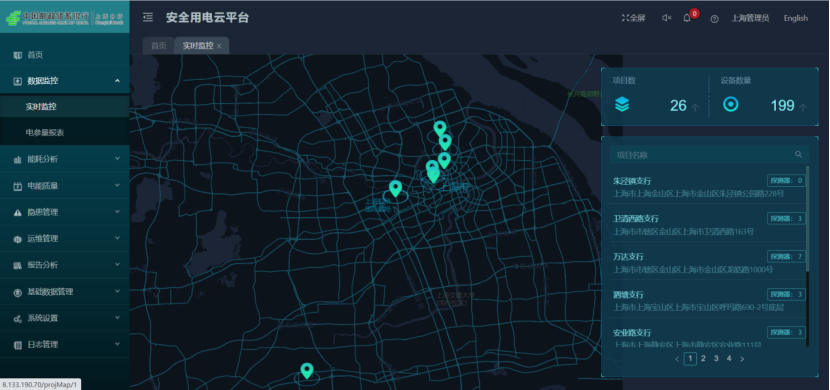Go to next page of project list

[742, 359]
